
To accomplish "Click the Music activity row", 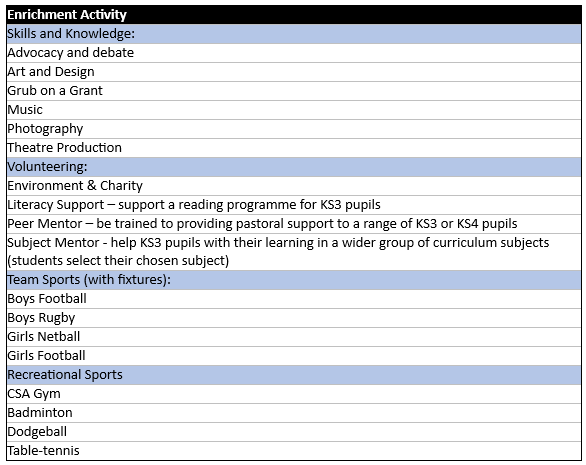I will coord(294,110).
